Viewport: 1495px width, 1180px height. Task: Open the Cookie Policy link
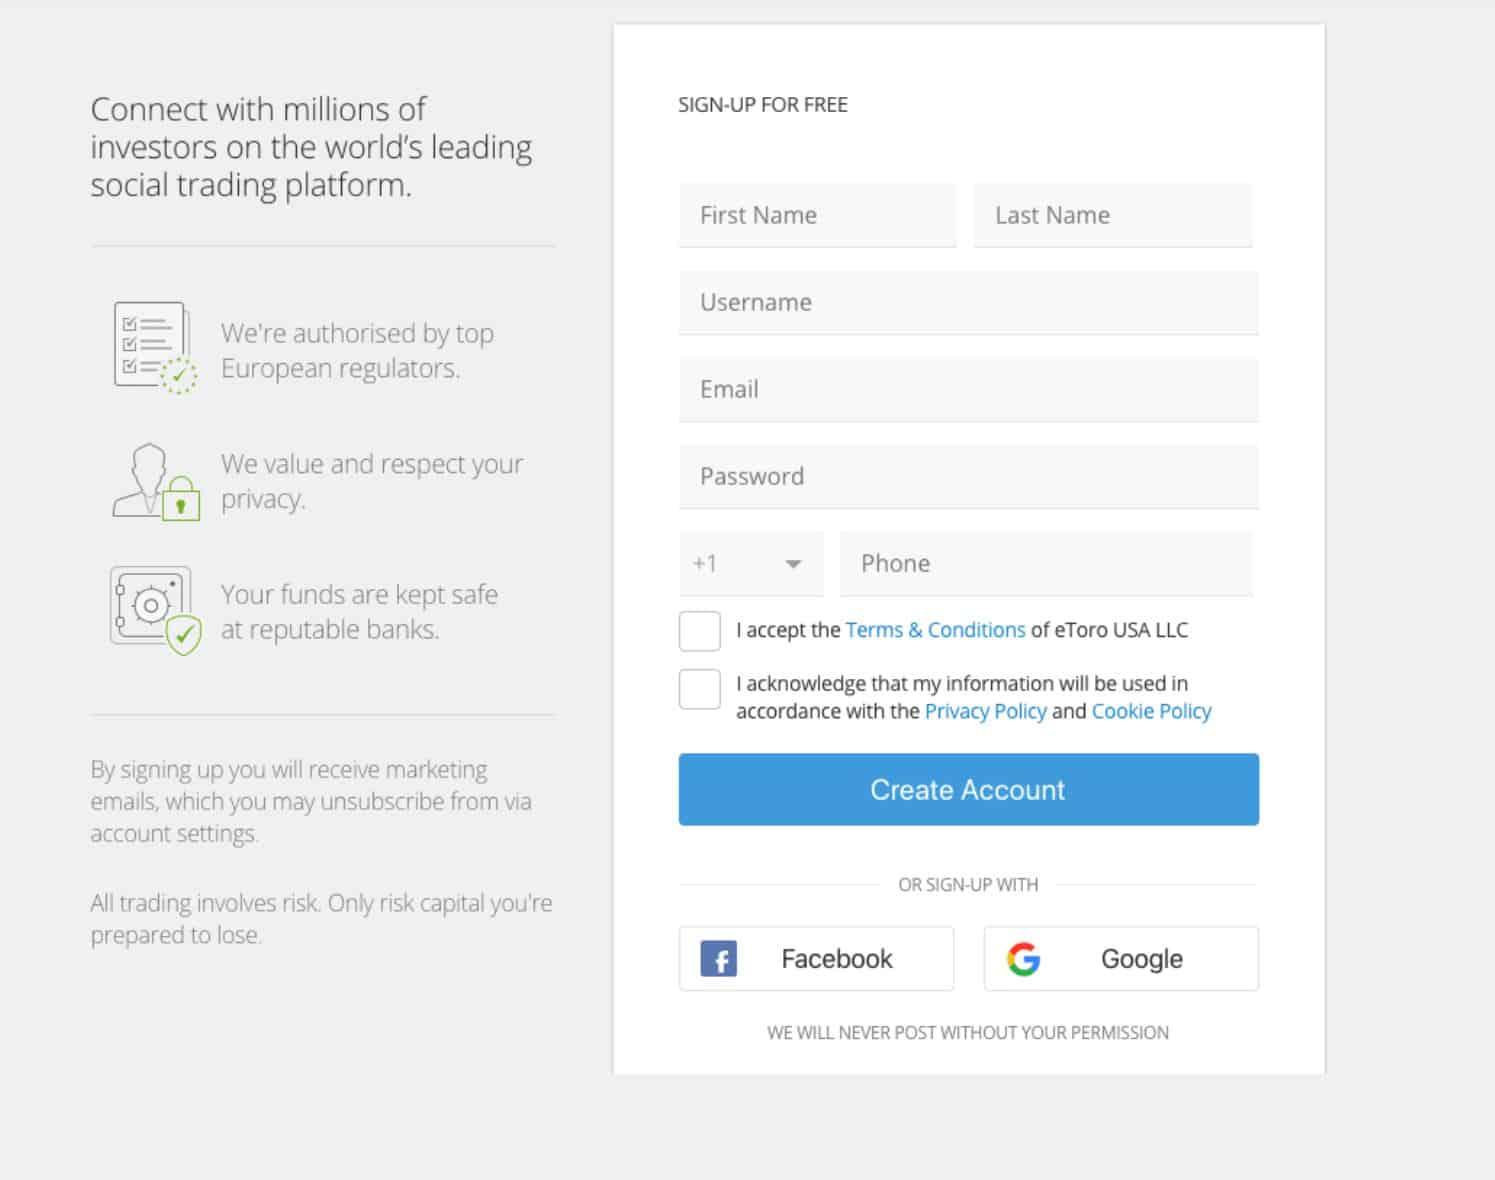(1151, 711)
